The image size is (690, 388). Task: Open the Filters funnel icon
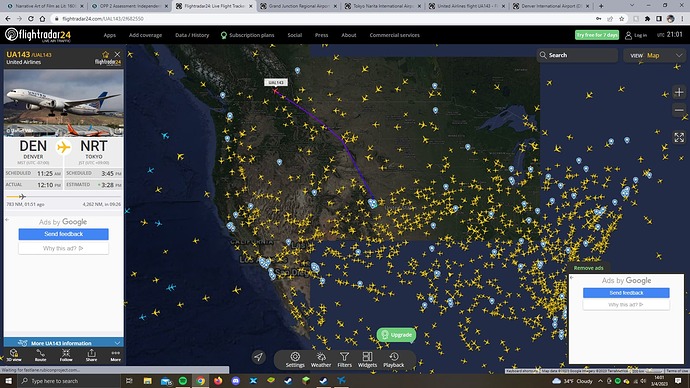click(345, 359)
